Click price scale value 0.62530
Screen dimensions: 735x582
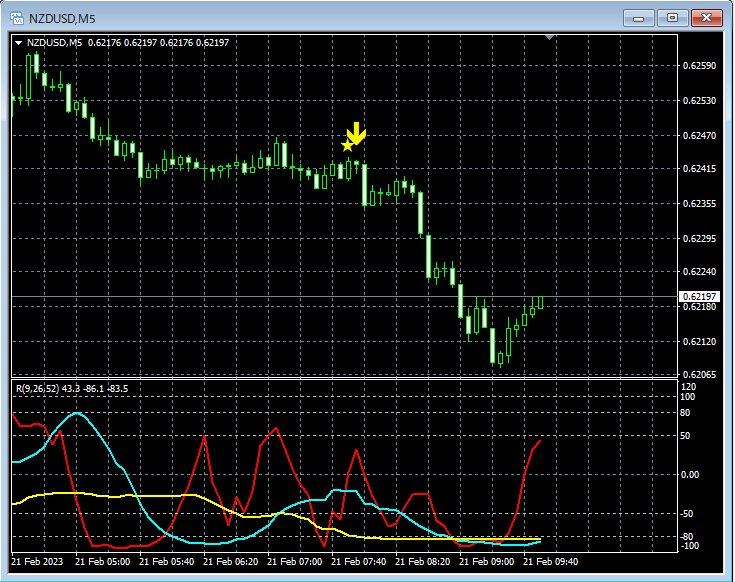click(699, 101)
